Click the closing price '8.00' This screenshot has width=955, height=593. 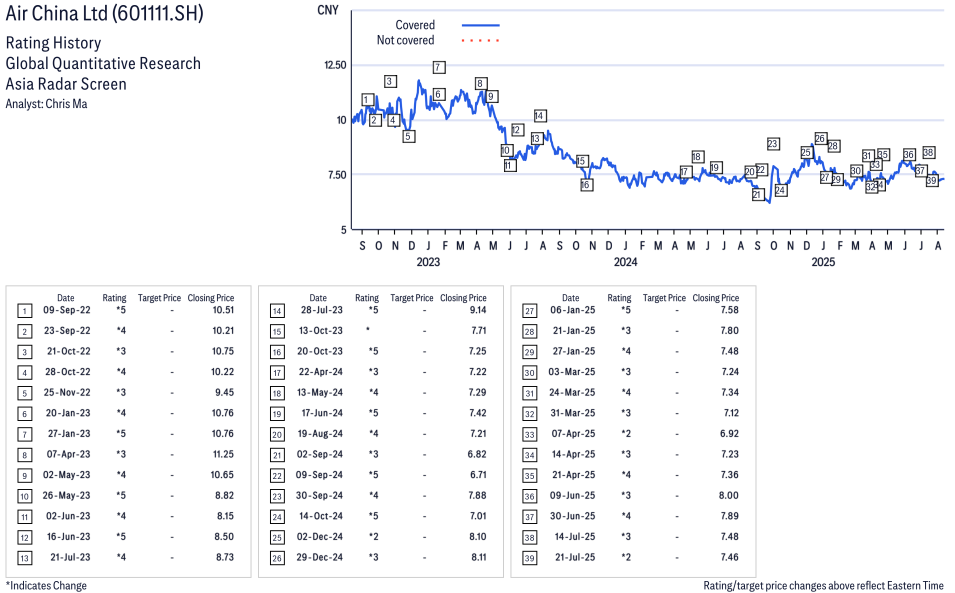click(729, 496)
